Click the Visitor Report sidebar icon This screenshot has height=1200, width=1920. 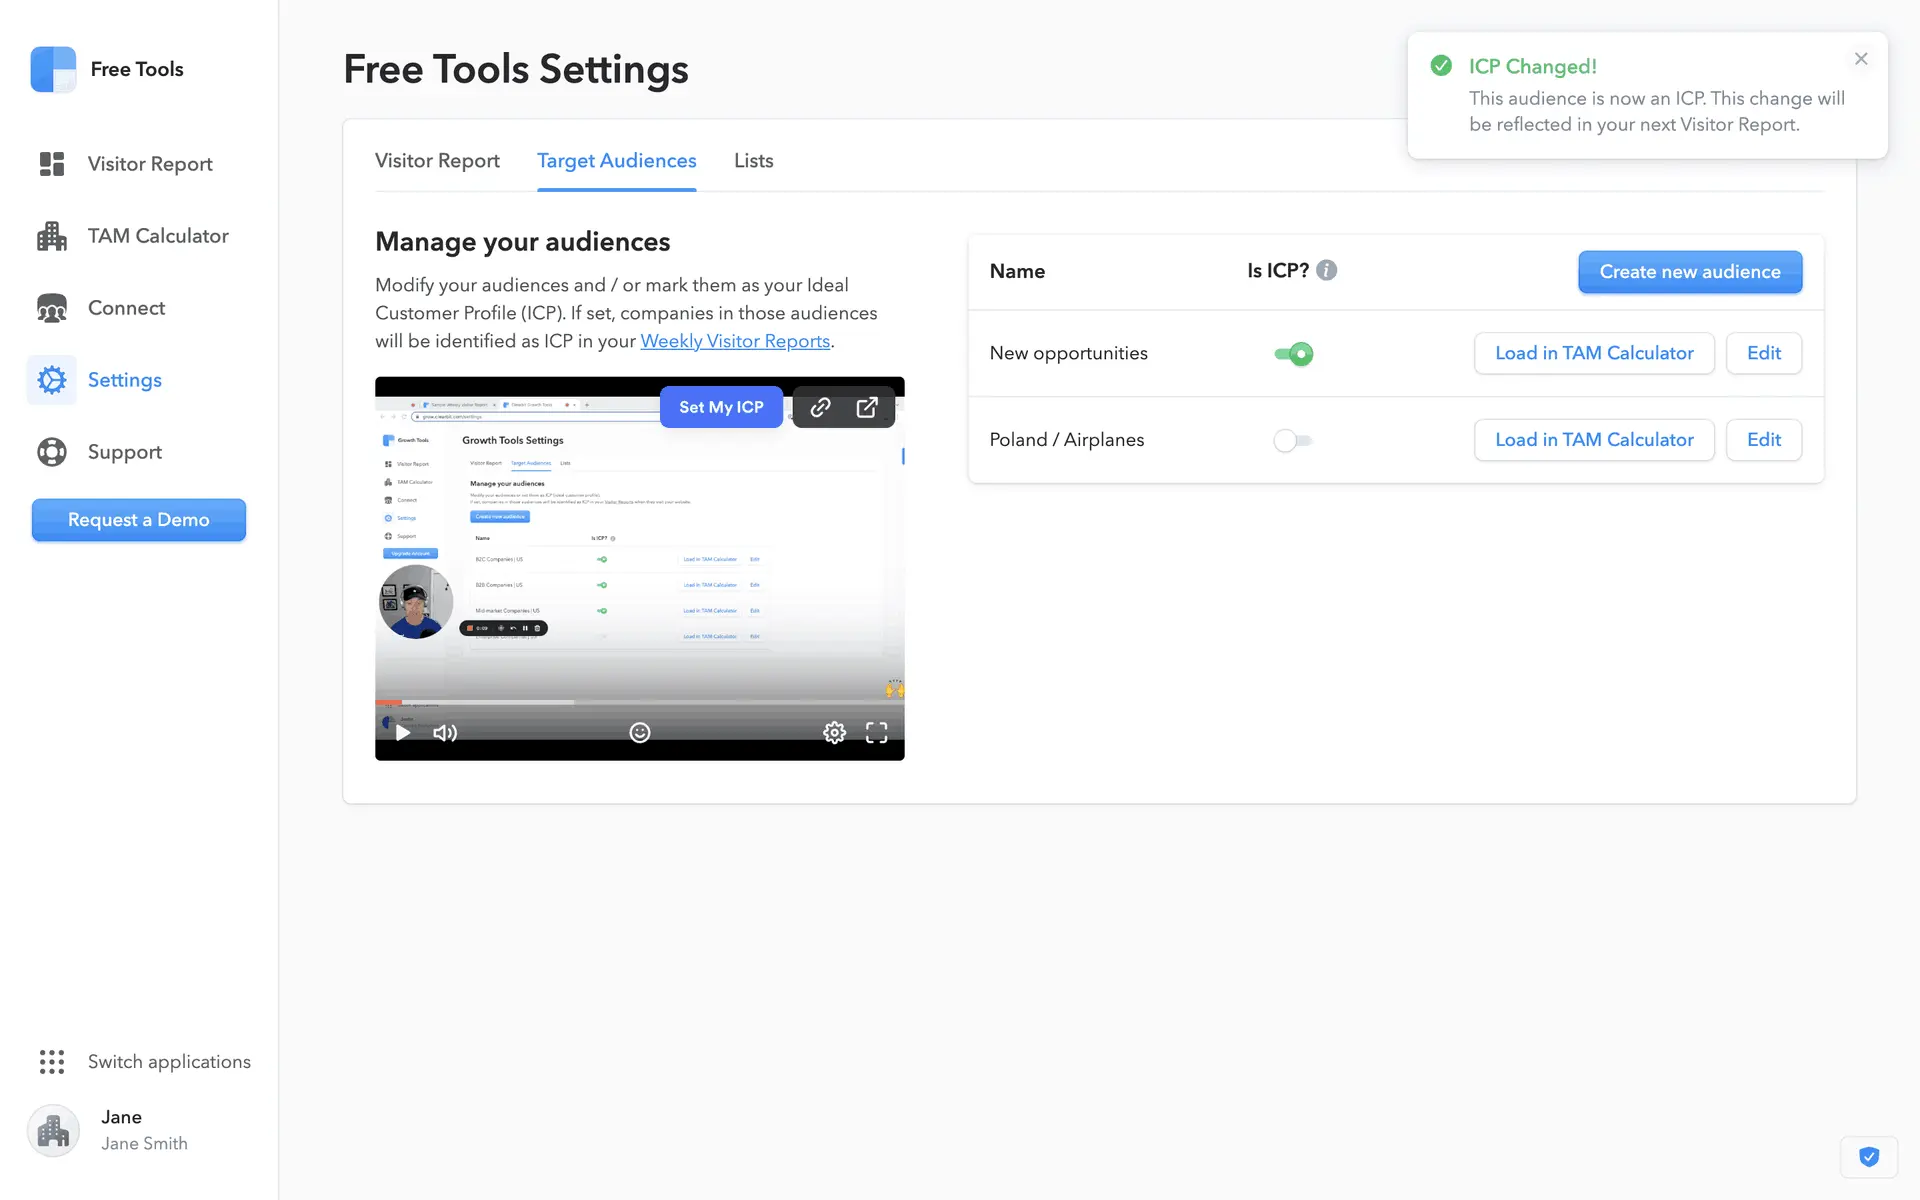(x=52, y=164)
